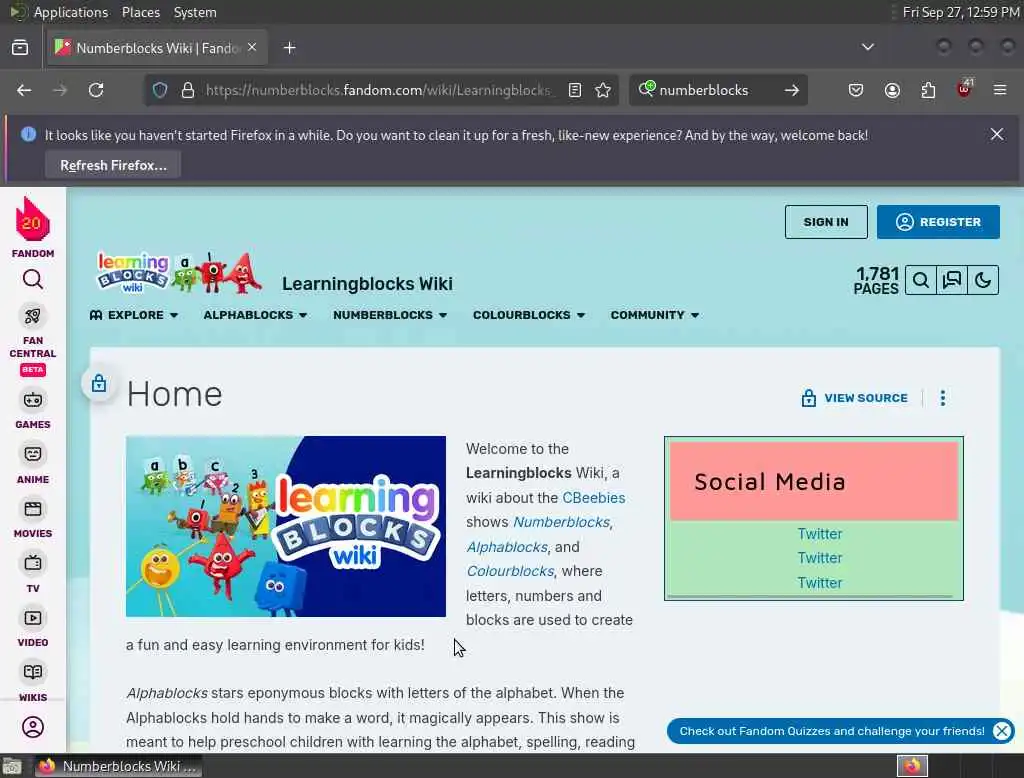Open the Alphablocks link in intro
The width and height of the screenshot is (1024, 778).
(507, 547)
